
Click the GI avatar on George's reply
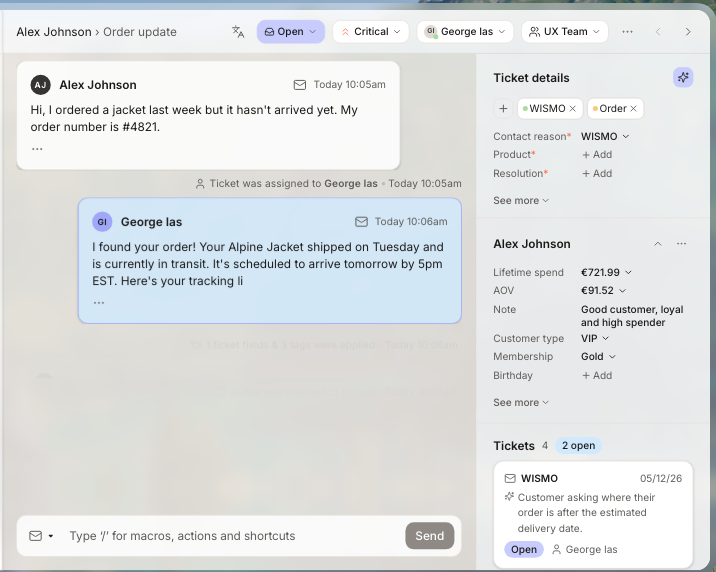102,222
